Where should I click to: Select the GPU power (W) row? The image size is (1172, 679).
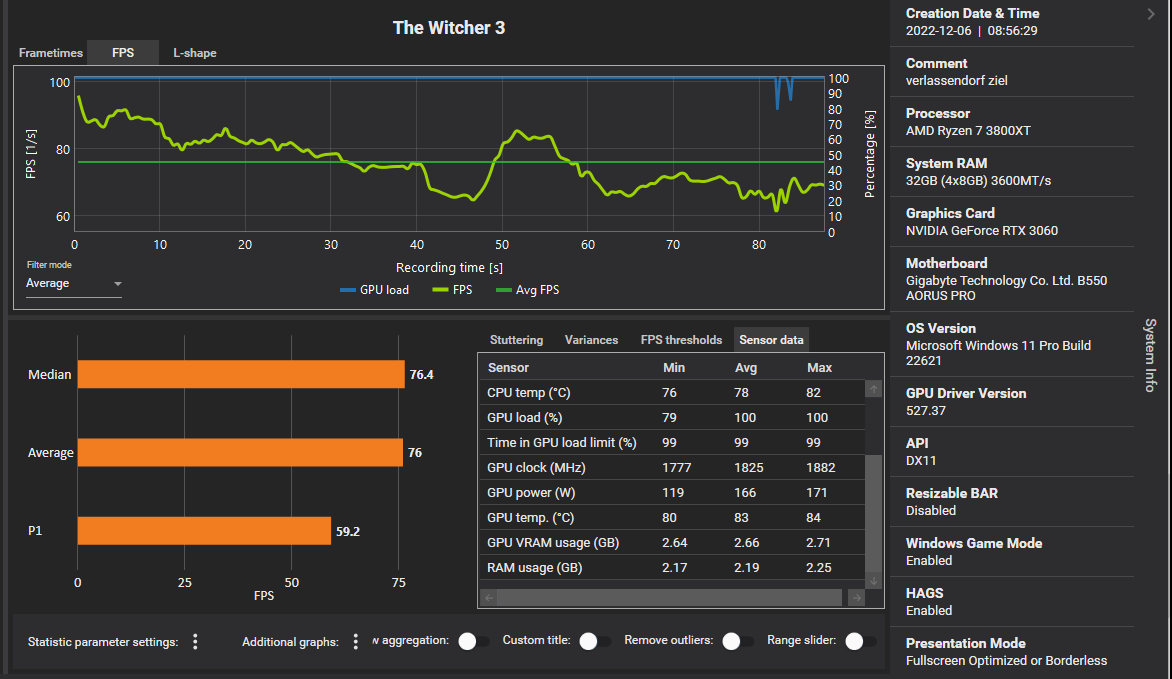coord(671,493)
